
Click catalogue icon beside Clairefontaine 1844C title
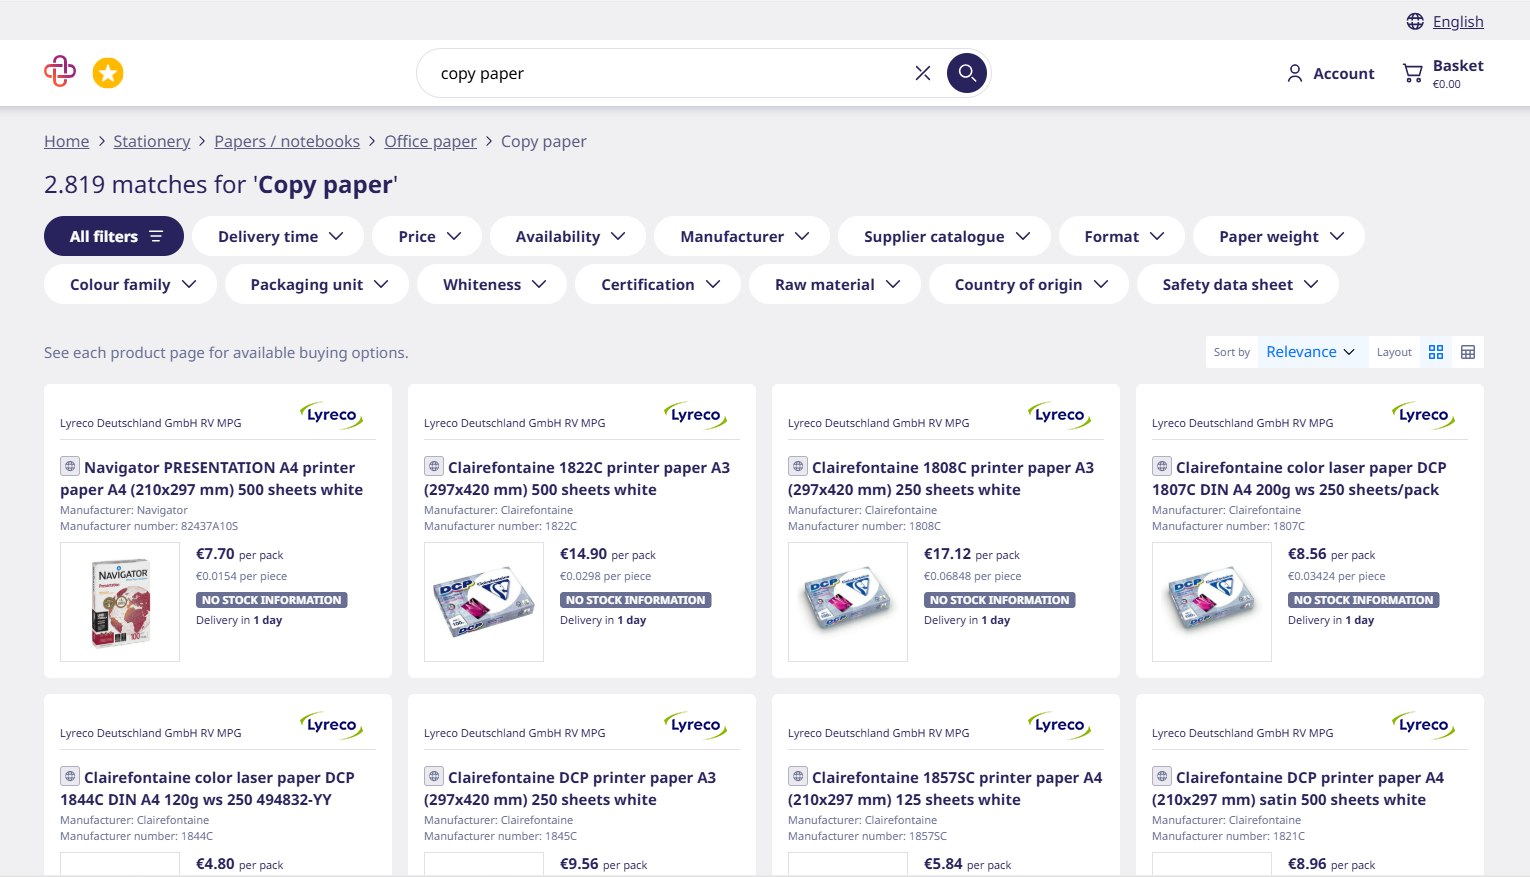pos(70,776)
